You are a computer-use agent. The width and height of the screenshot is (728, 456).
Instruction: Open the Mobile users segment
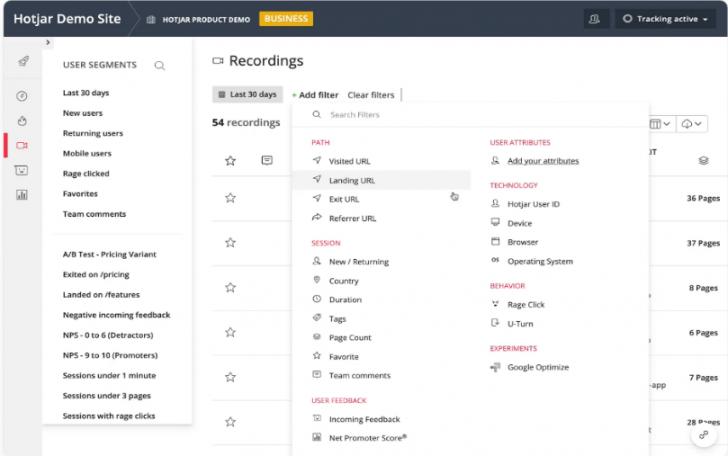click(x=87, y=153)
